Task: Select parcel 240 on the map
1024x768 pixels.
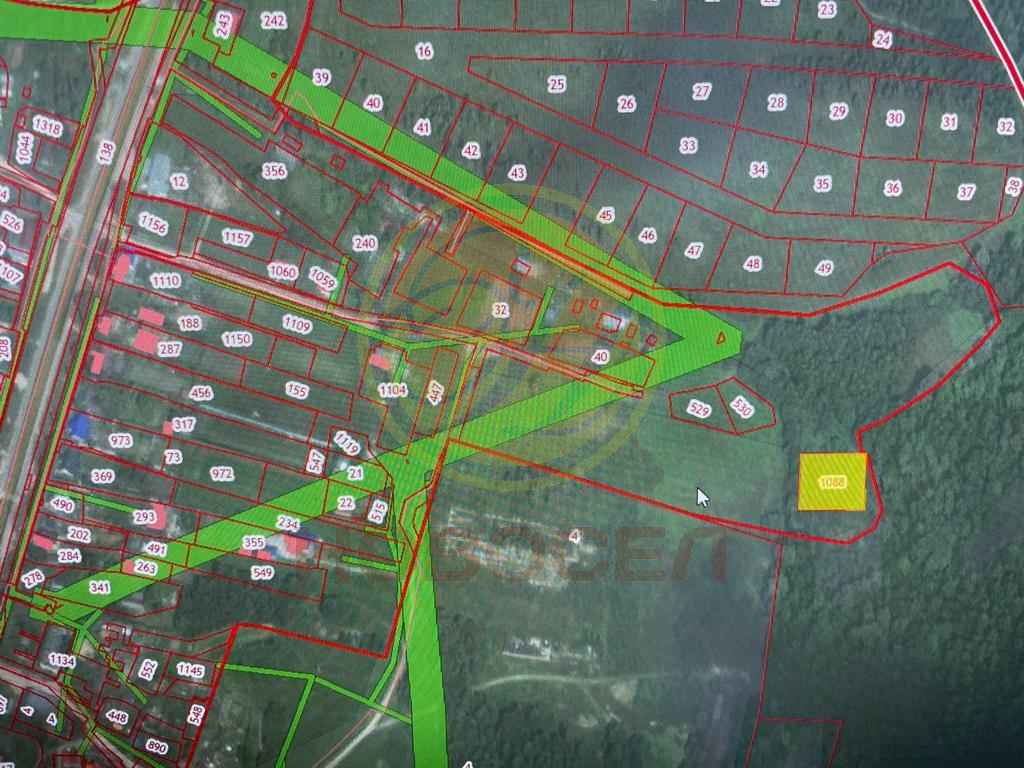Action: pos(365,243)
